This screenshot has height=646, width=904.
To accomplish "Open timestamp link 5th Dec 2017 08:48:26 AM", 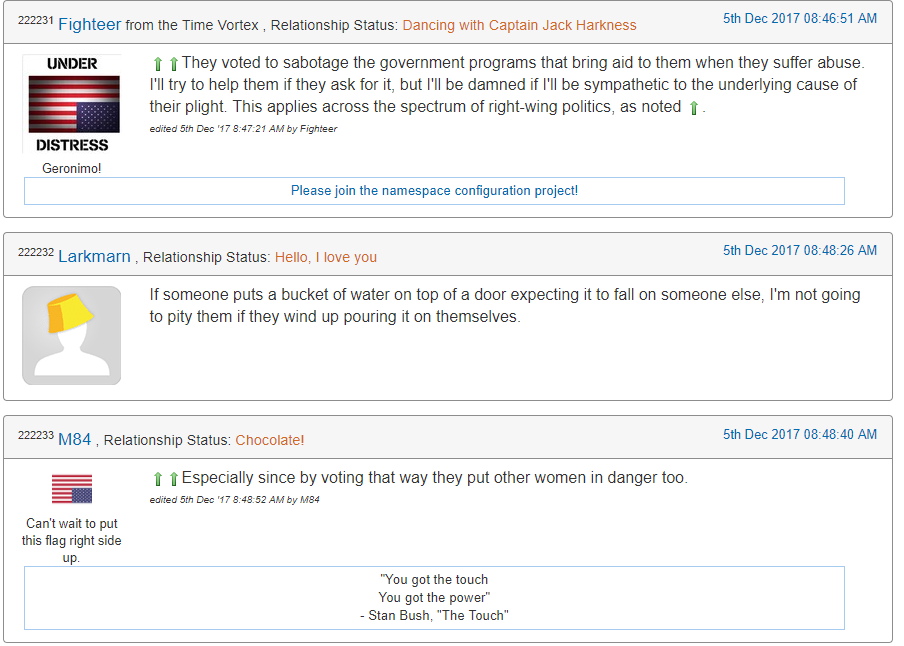I will (800, 250).
